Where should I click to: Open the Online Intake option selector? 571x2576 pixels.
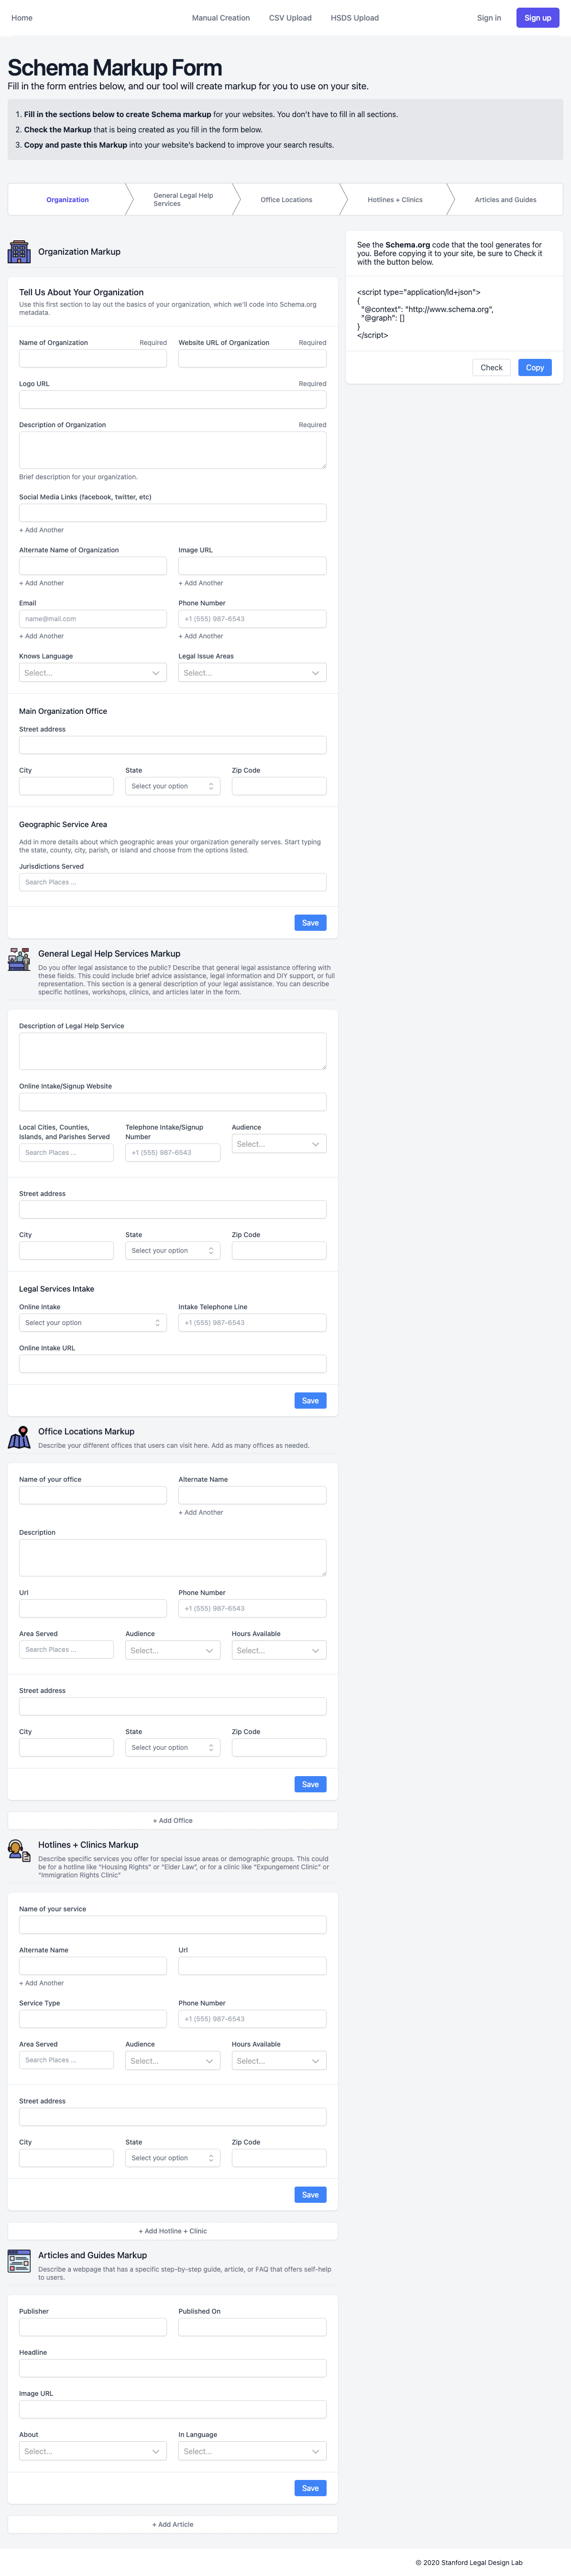coord(93,1323)
